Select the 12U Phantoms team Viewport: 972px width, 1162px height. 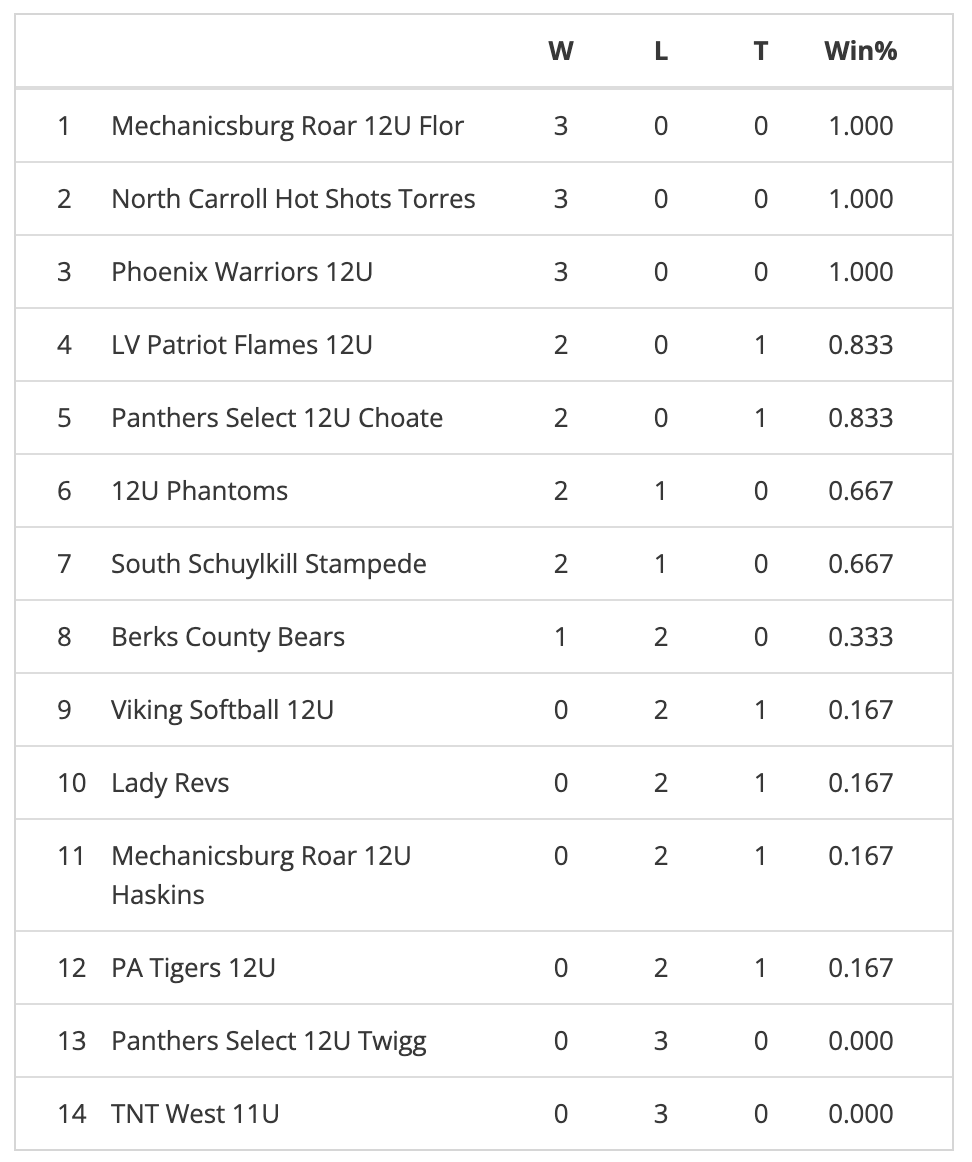click(200, 491)
